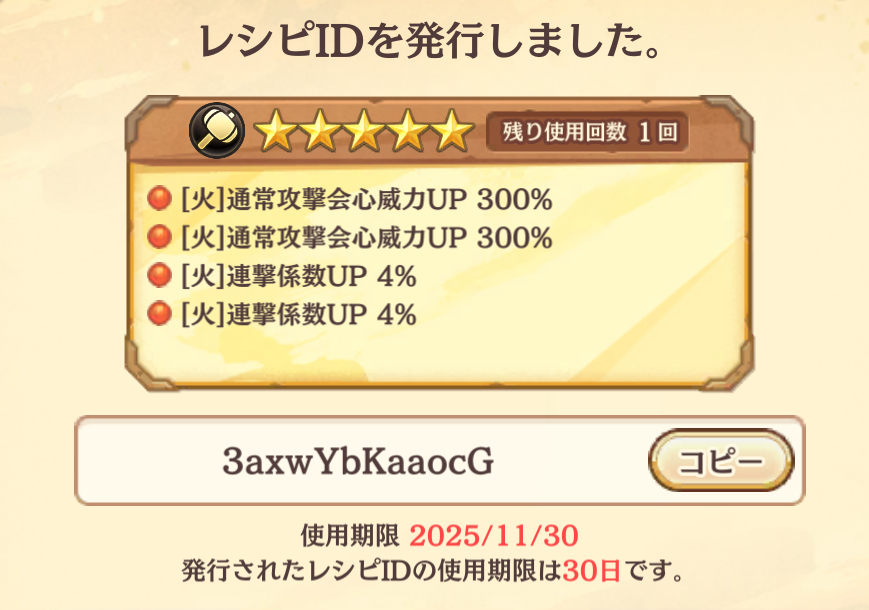Select the fourth gold star in rating
The image size is (869, 610).
(408, 131)
